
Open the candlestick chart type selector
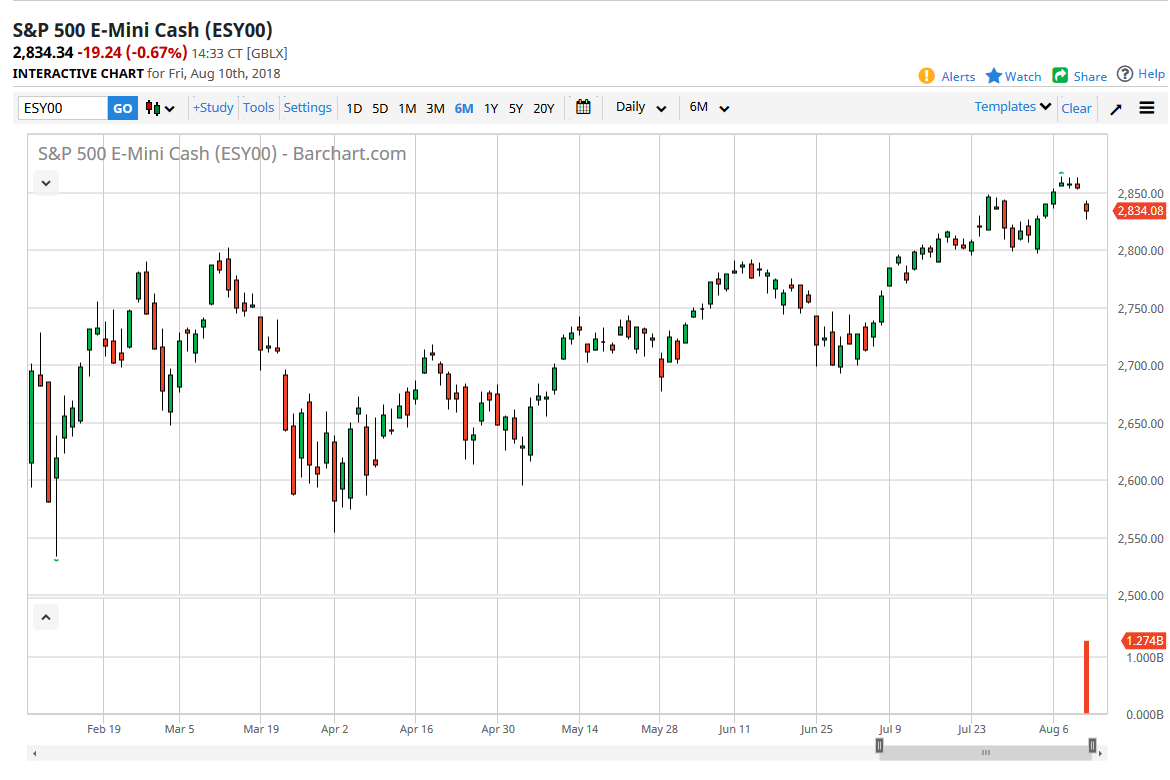tap(160, 108)
